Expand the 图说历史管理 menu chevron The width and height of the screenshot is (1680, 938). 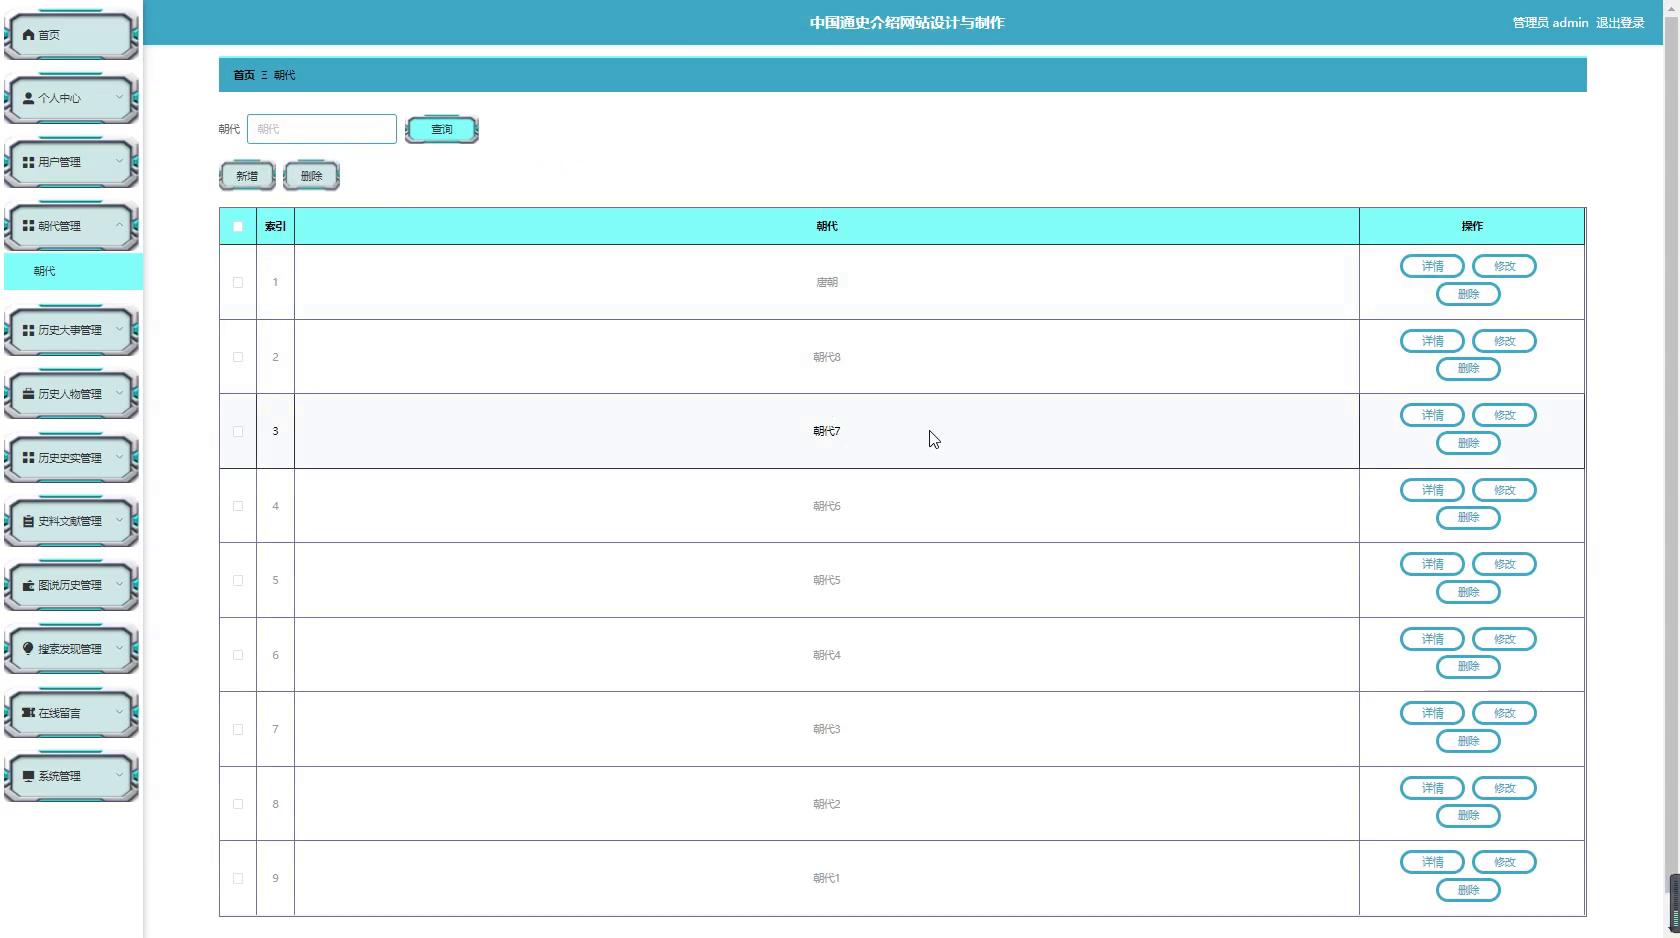click(119, 585)
